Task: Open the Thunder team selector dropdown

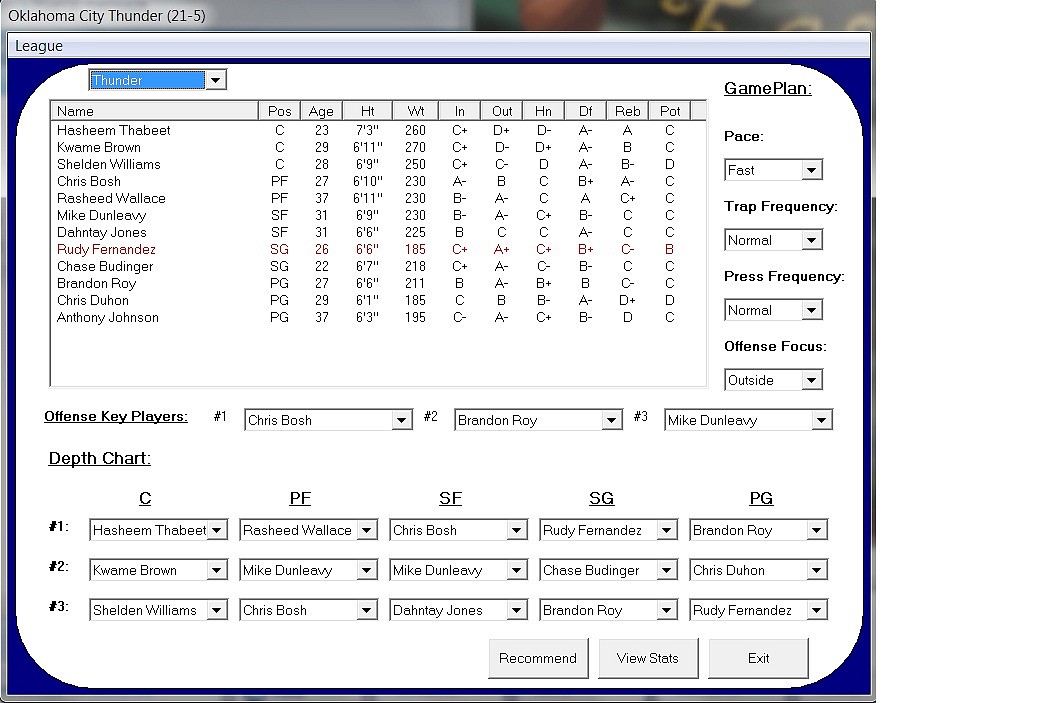Action: 158,80
